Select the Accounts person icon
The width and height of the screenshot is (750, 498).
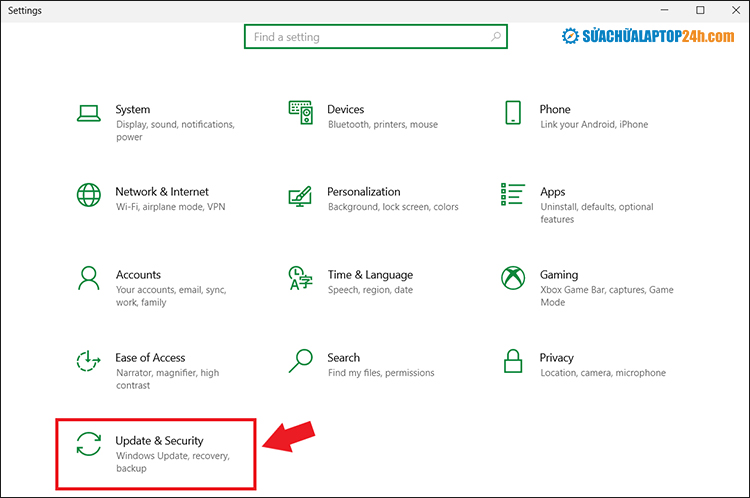point(88,278)
